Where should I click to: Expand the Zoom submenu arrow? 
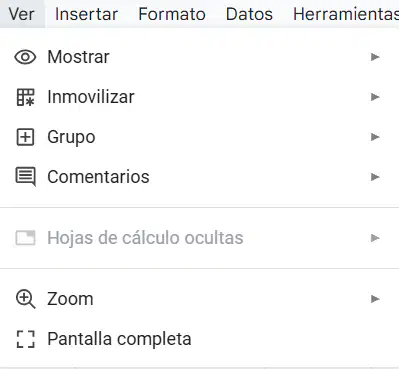click(x=375, y=299)
